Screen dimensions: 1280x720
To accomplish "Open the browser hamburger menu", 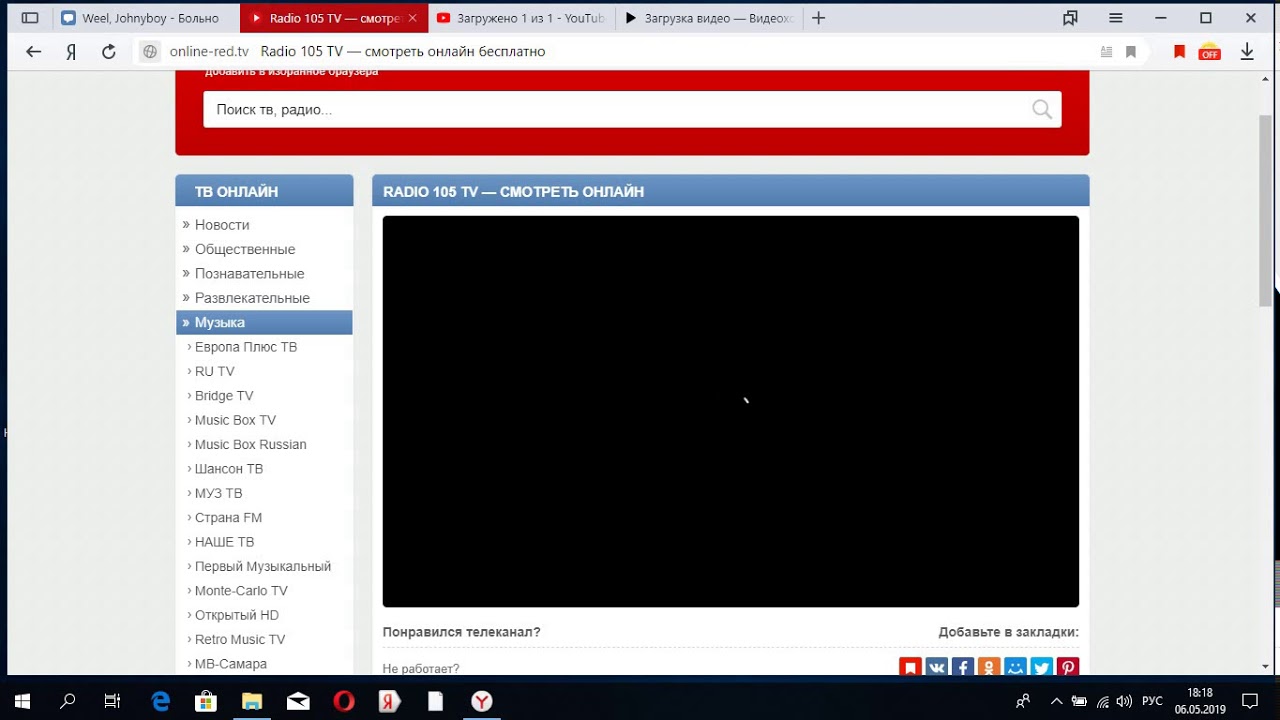I will click(1116, 18).
